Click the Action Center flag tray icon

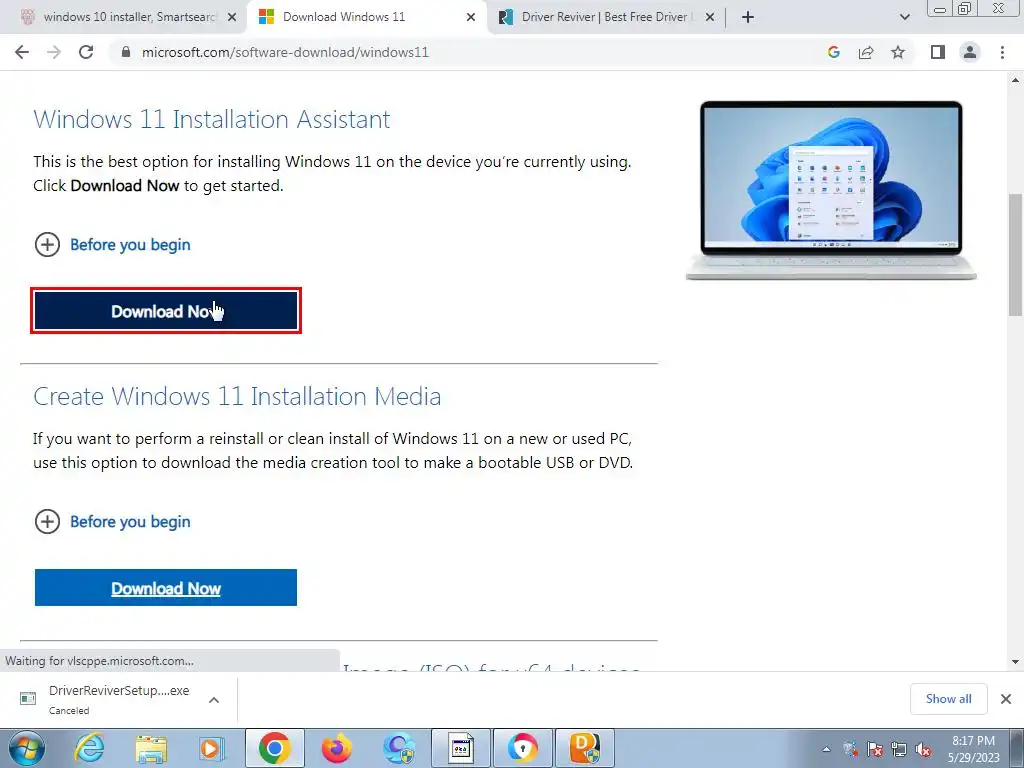[875, 749]
